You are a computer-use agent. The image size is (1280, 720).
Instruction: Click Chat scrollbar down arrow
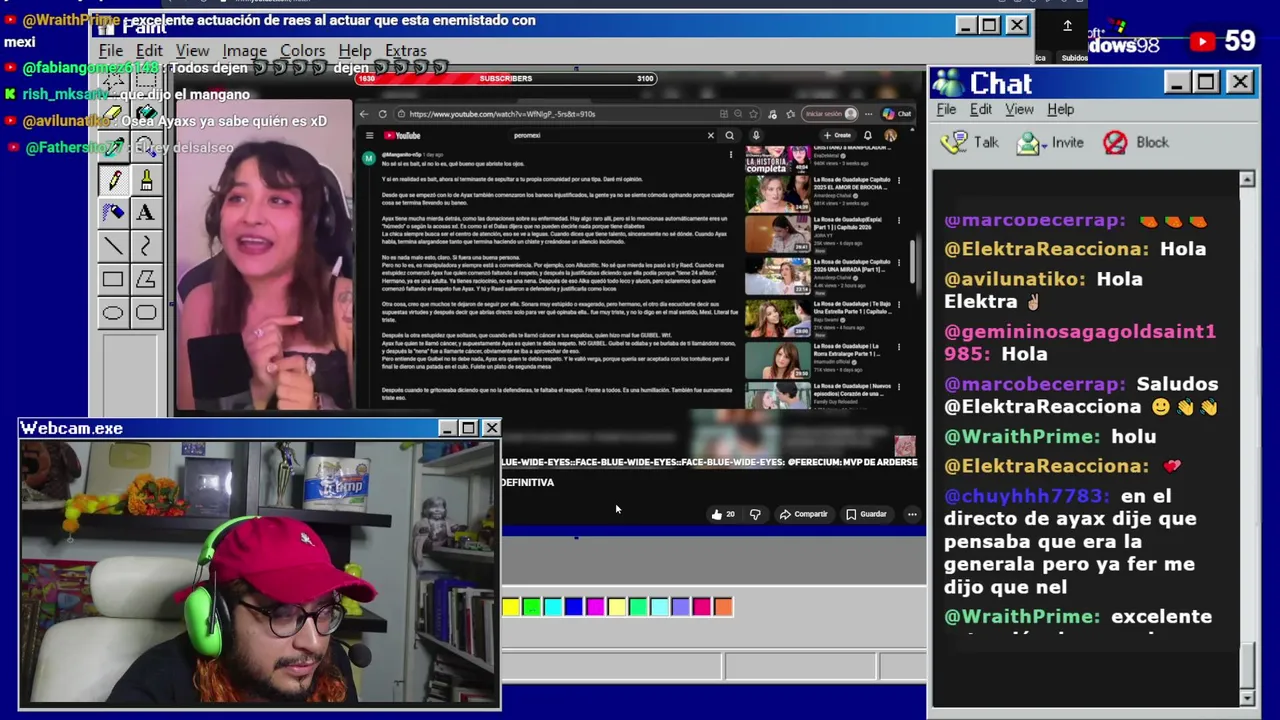[1247, 697]
